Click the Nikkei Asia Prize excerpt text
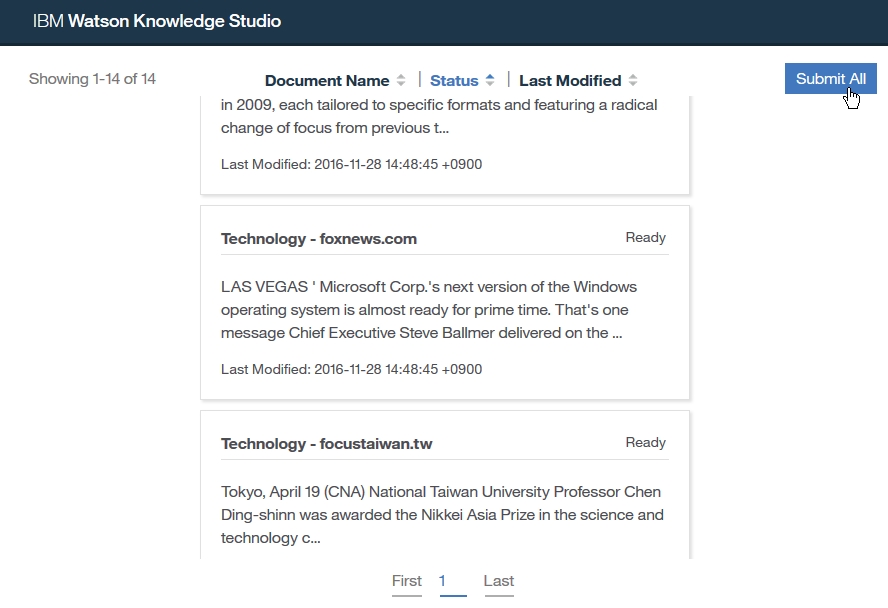The width and height of the screenshot is (888, 608). pyautogui.click(x=442, y=515)
